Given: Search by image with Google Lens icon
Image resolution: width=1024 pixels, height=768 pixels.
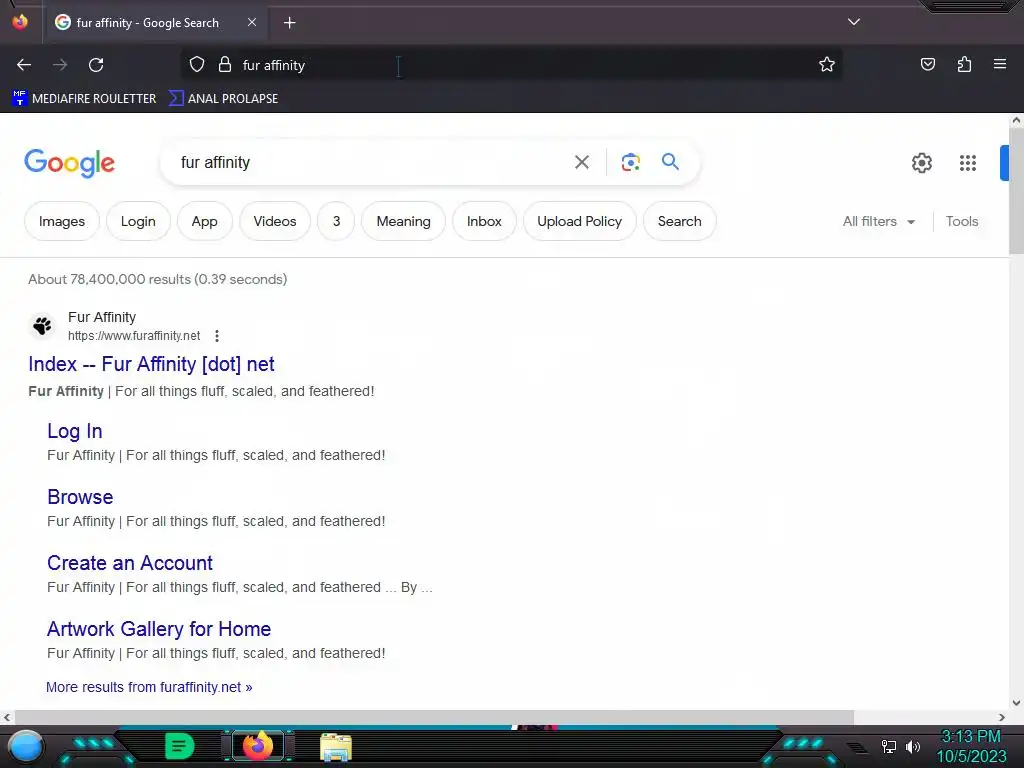Looking at the screenshot, I should point(630,162).
